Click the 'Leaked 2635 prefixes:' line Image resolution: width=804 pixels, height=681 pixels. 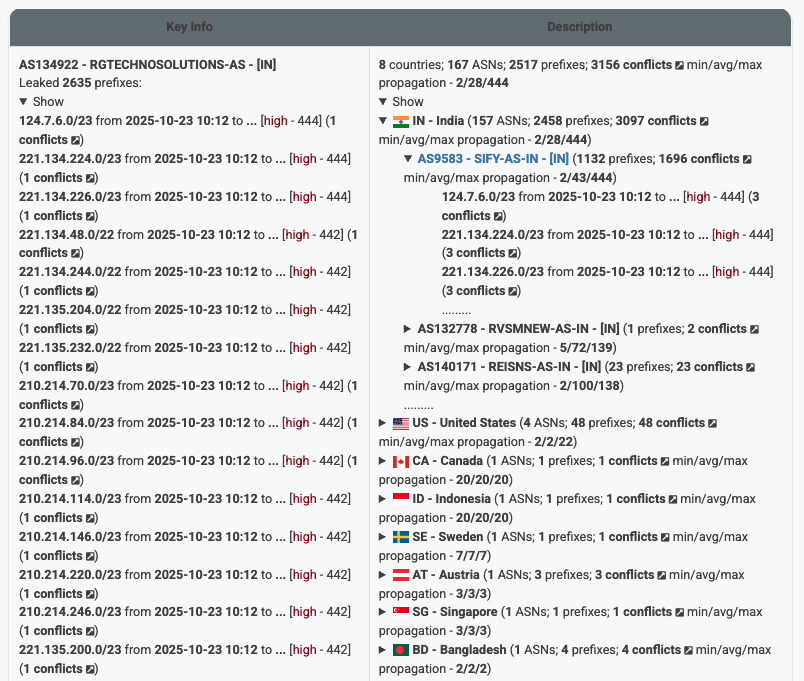tap(81, 83)
